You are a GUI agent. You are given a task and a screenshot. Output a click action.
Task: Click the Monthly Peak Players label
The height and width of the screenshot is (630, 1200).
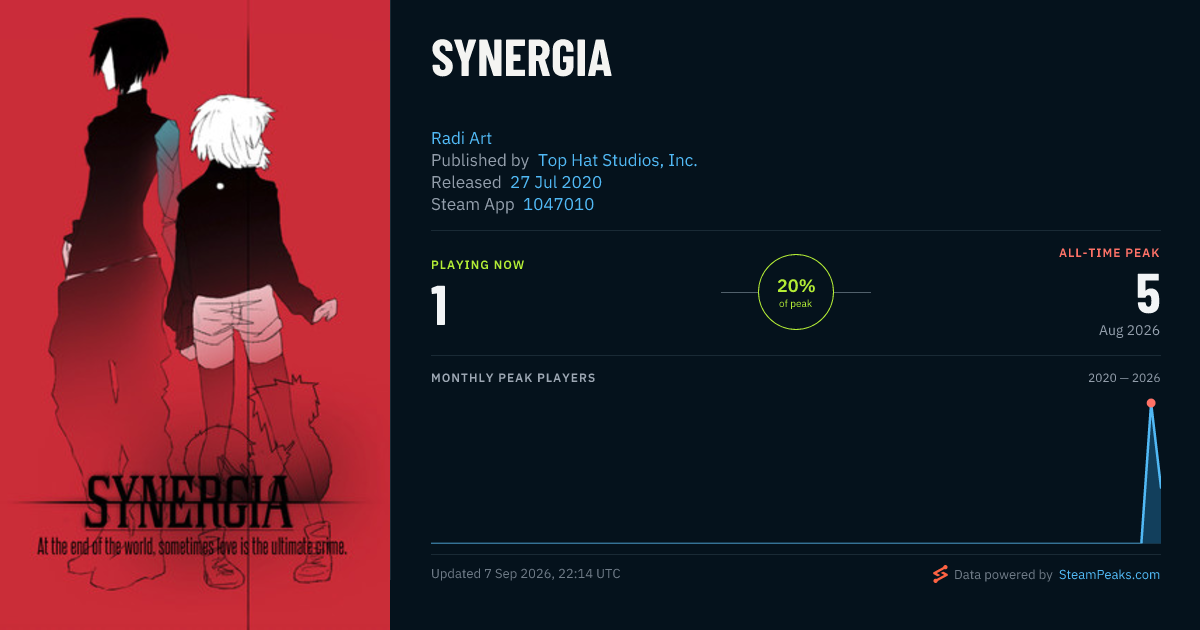(513, 378)
